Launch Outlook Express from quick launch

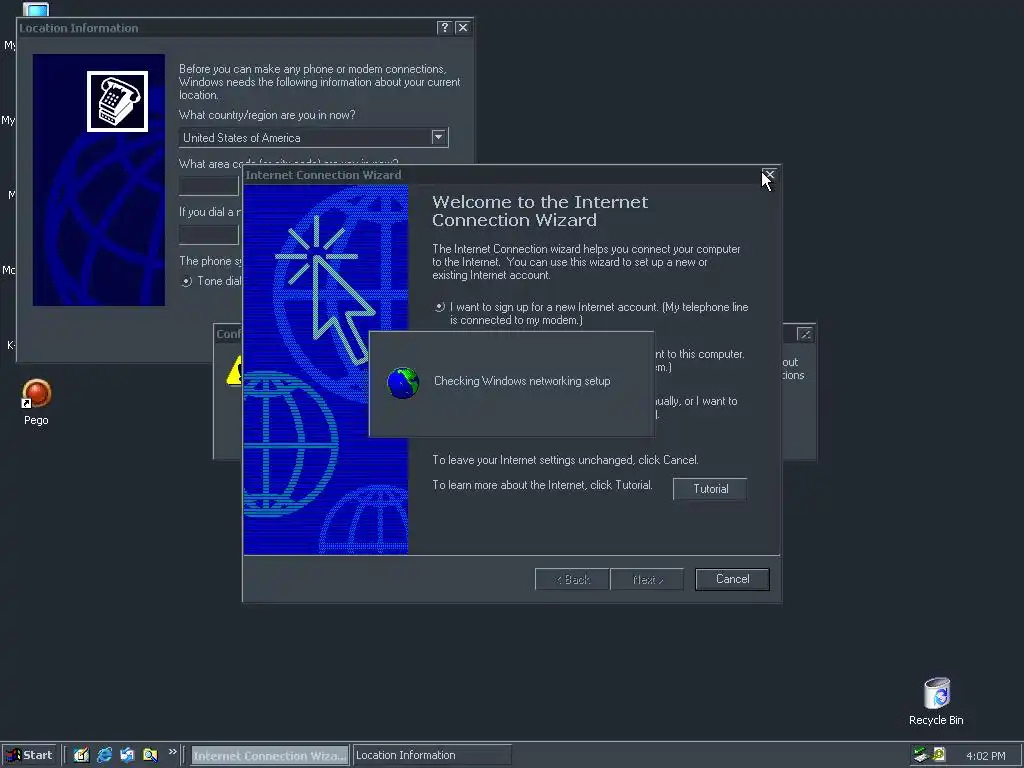(127, 755)
